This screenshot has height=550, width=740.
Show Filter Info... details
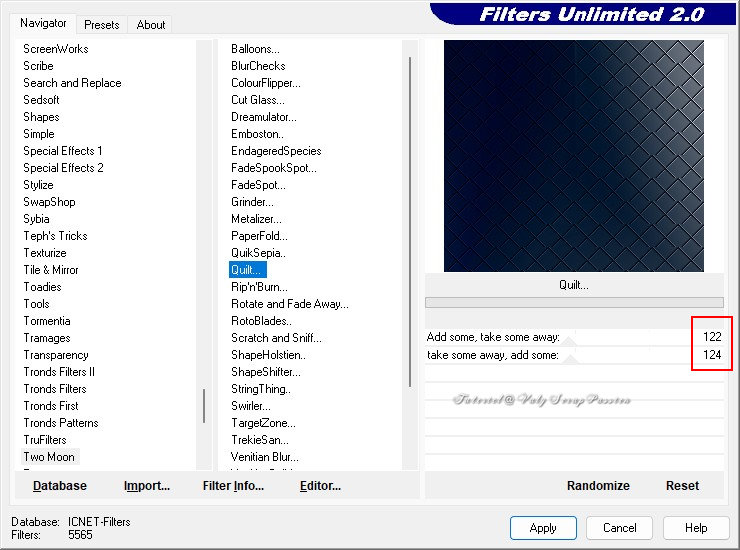tap(233, 486)
